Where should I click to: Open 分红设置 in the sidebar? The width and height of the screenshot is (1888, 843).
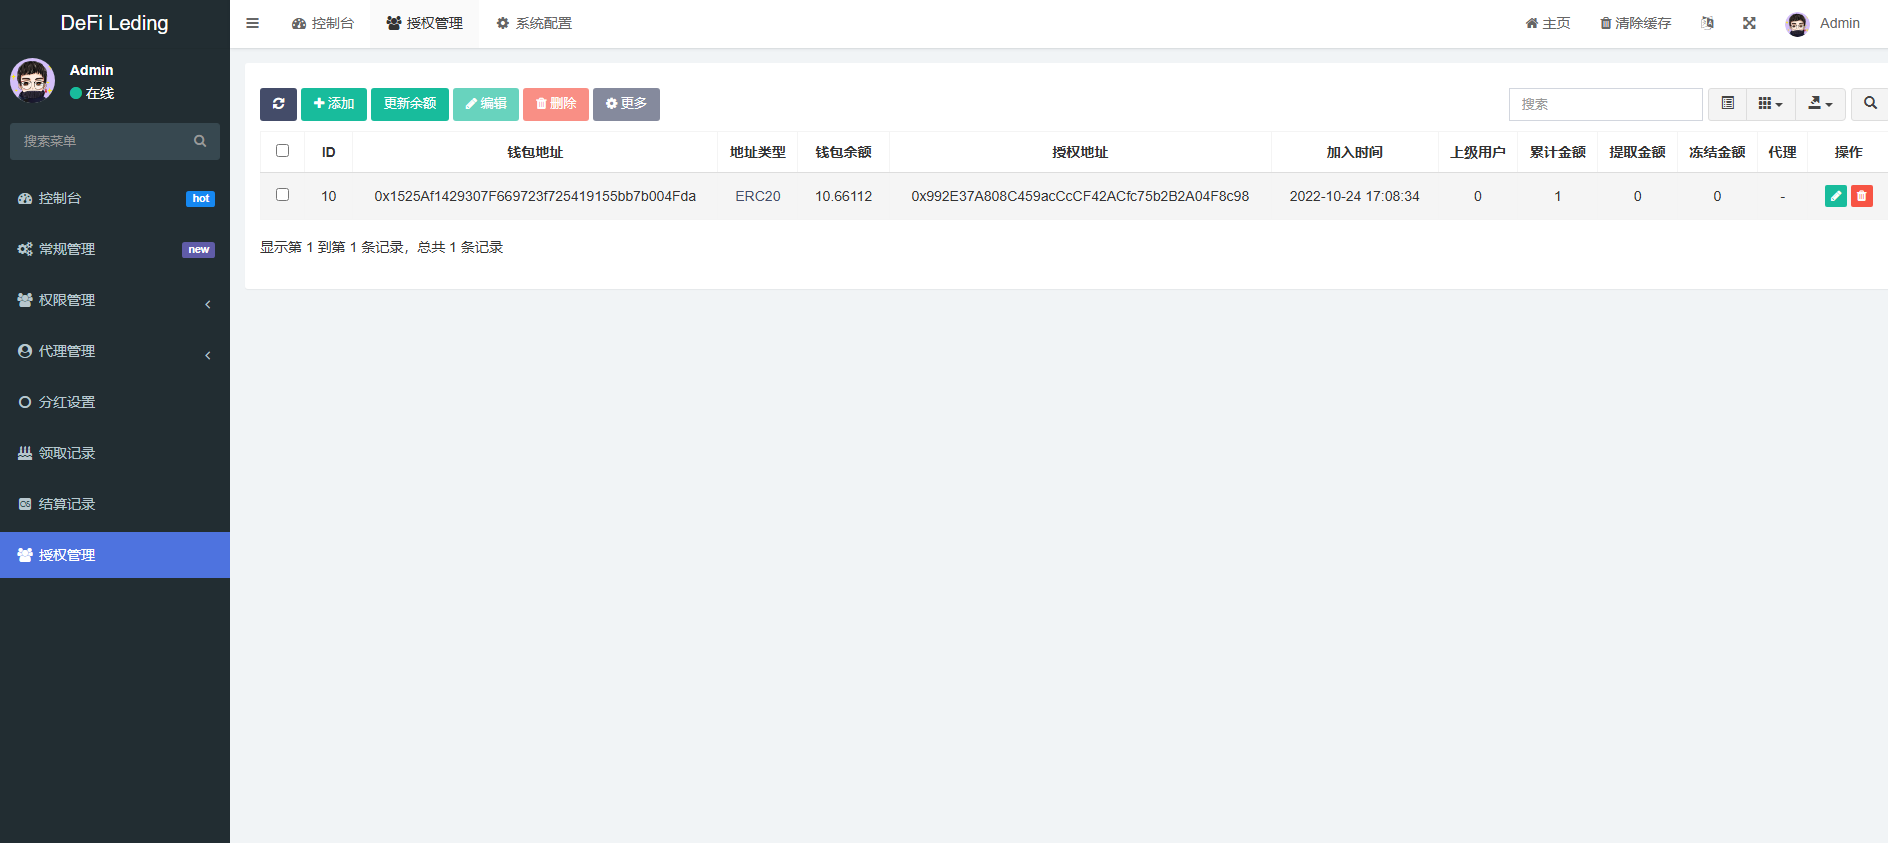115,402
